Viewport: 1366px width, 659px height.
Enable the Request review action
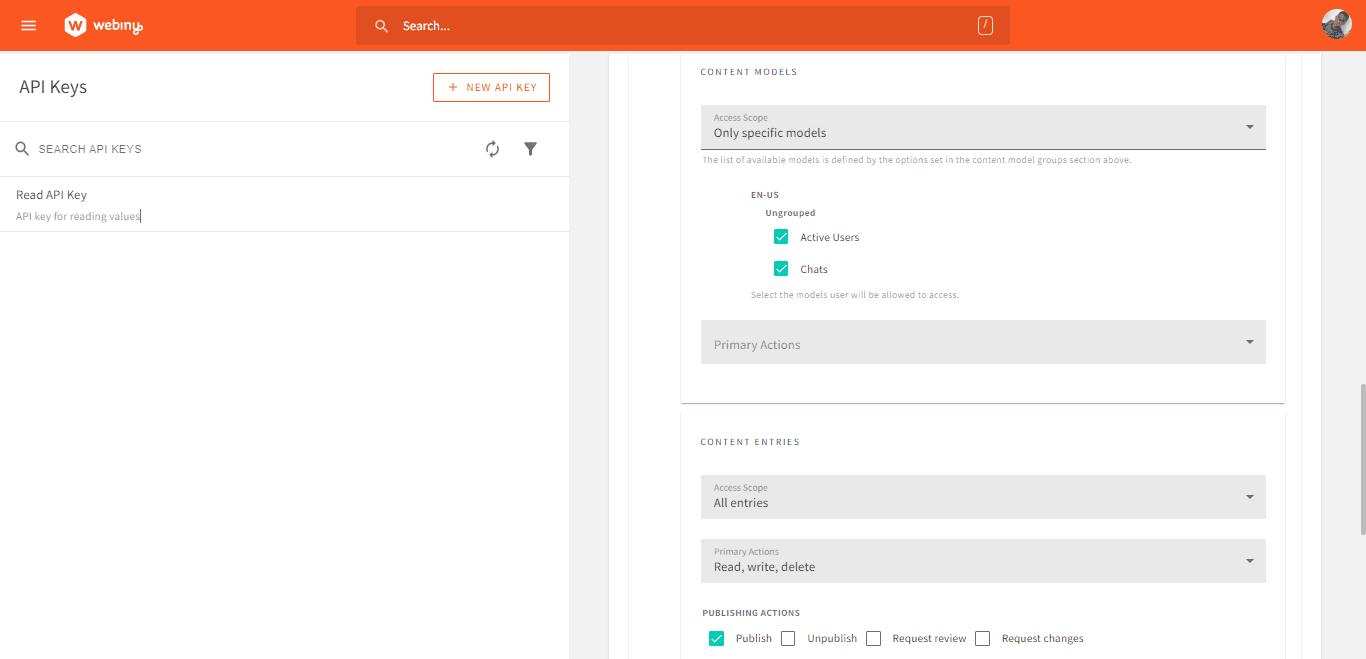873,637
